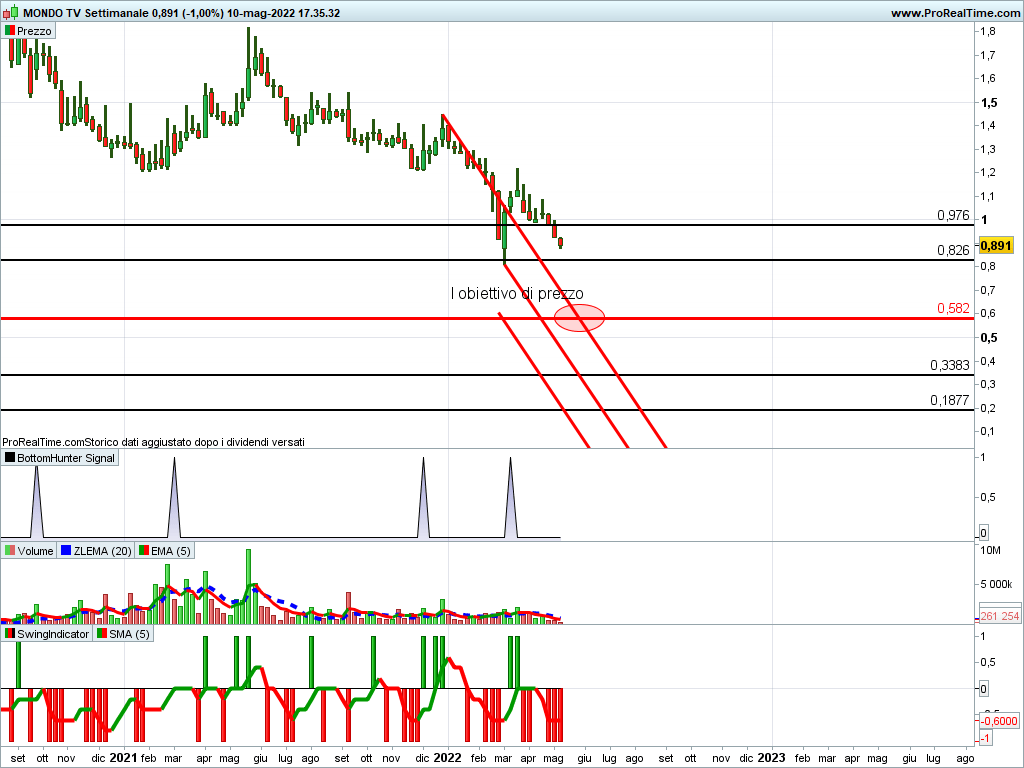This screenshot has width=1024, height=768.
Task: Select the 0,826 horizontal support line label
Action: [x=952, y=250]
